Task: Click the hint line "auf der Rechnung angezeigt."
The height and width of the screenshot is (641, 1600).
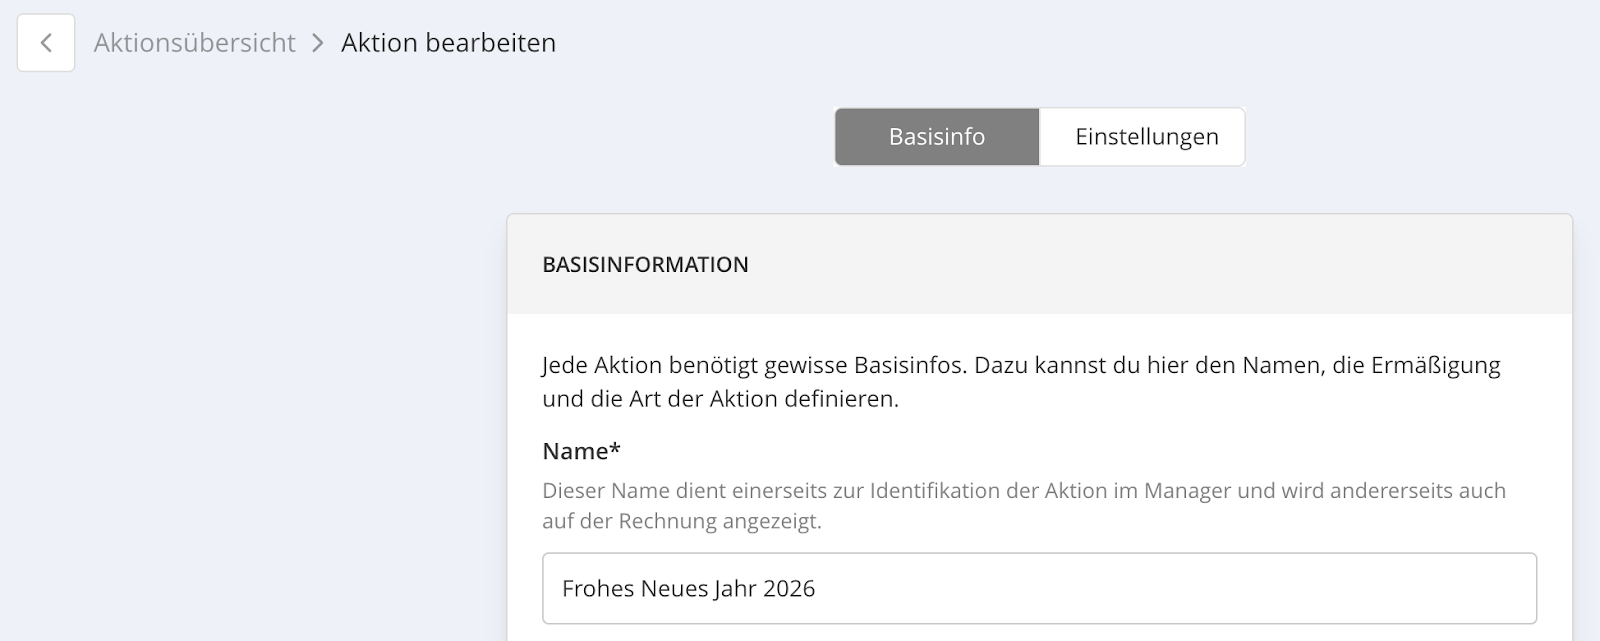Action: (x=681, y=521)
